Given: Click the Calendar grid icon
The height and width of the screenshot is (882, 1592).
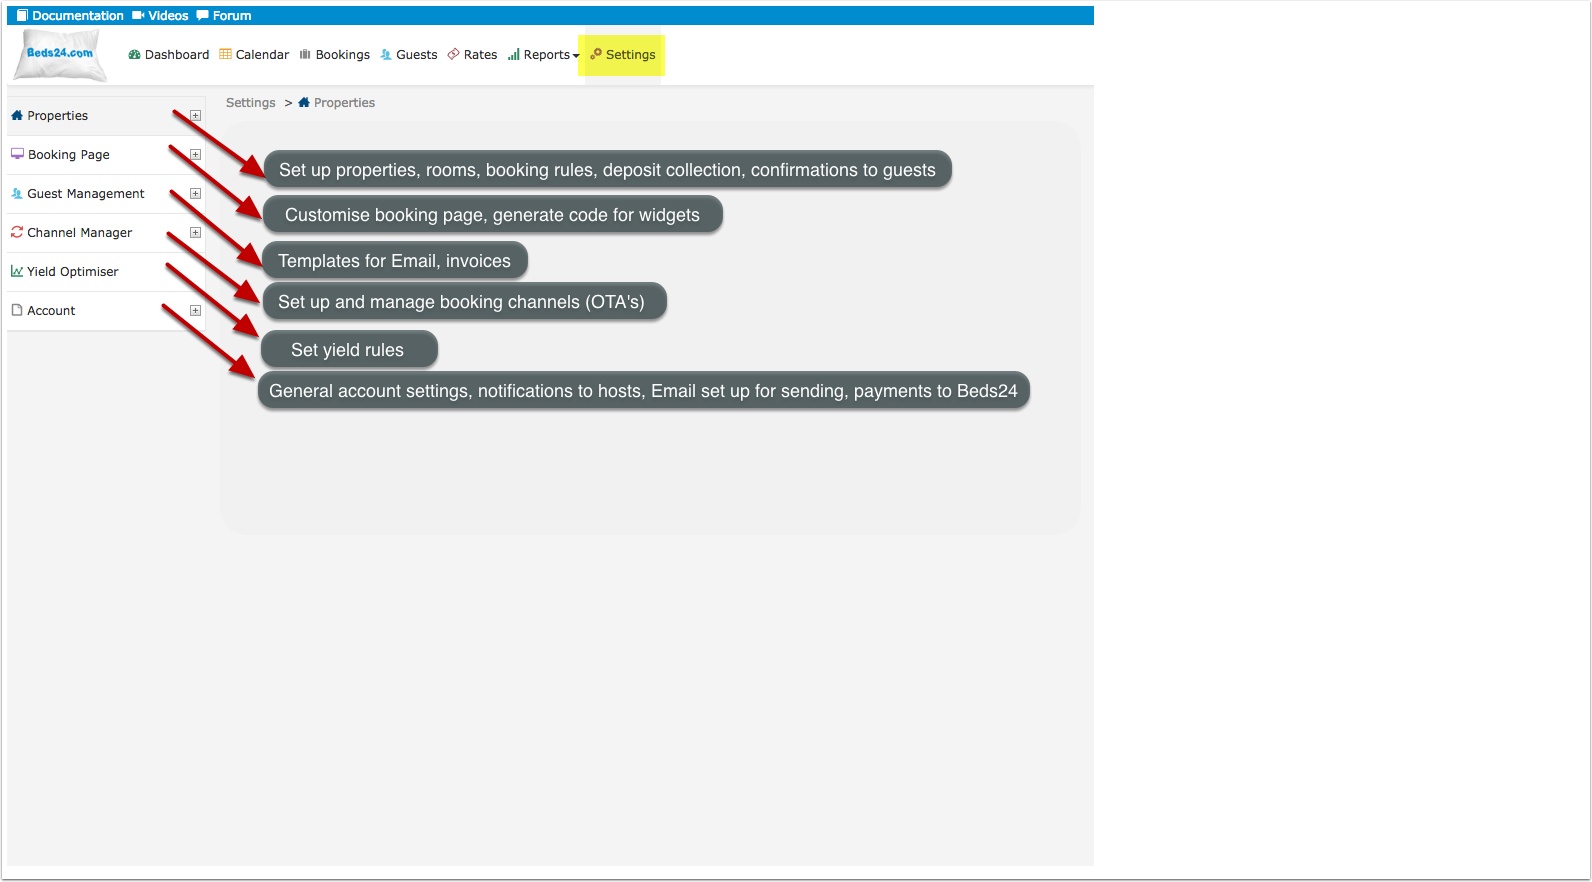Looking at the screenshot, I should [x=225, y=54].
